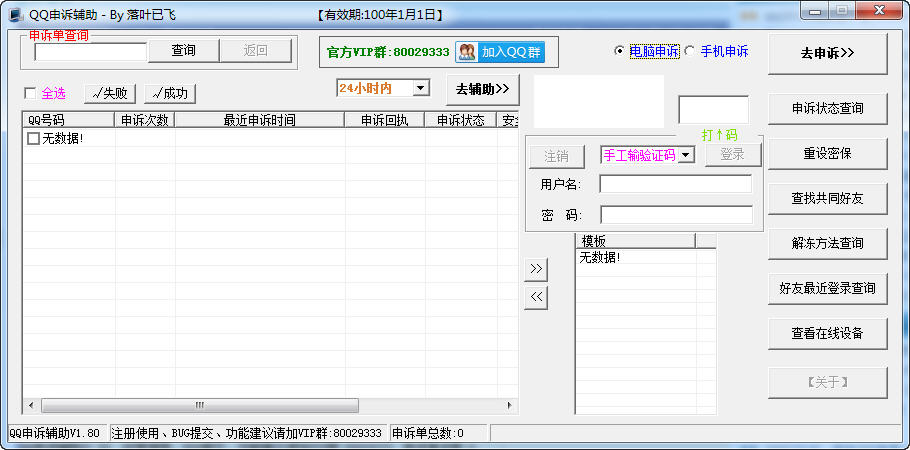This screenshot has width=910, height=450.
Task: Click the 去辅助>> button
Action: pyautogui.click(x=482, y=89)
